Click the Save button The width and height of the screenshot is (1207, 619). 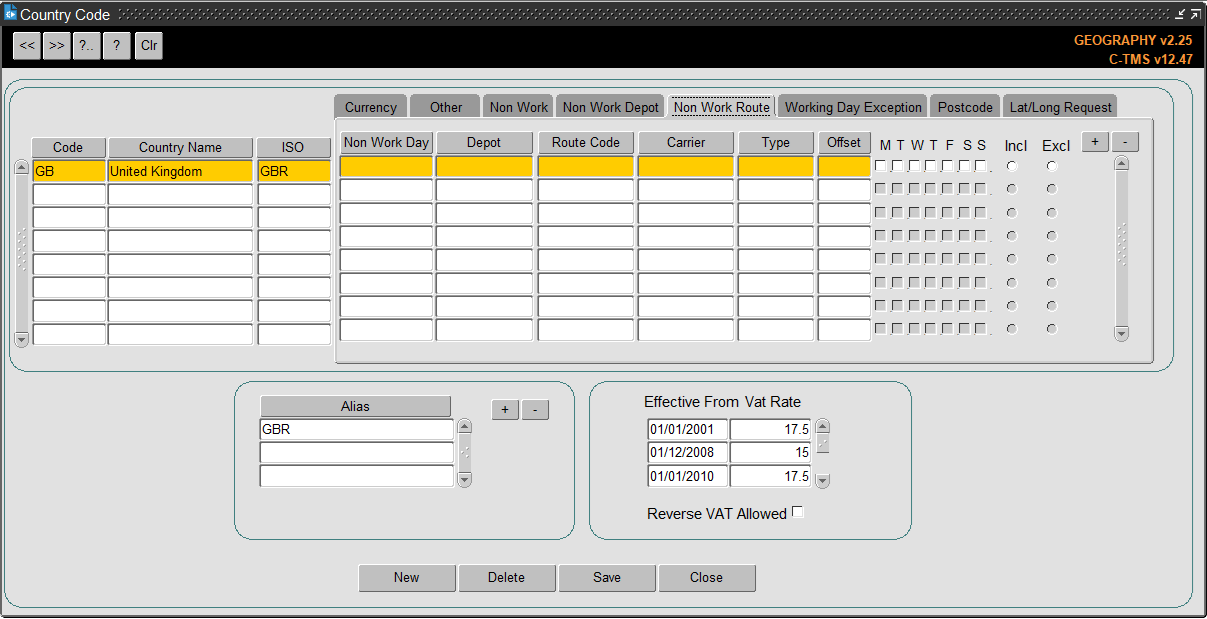click(607, 577)
